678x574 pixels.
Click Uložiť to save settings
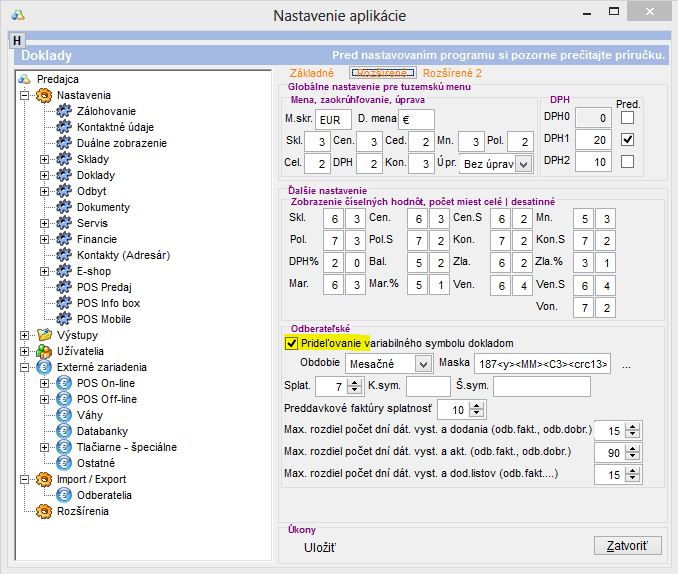click(x=320, y=547)
